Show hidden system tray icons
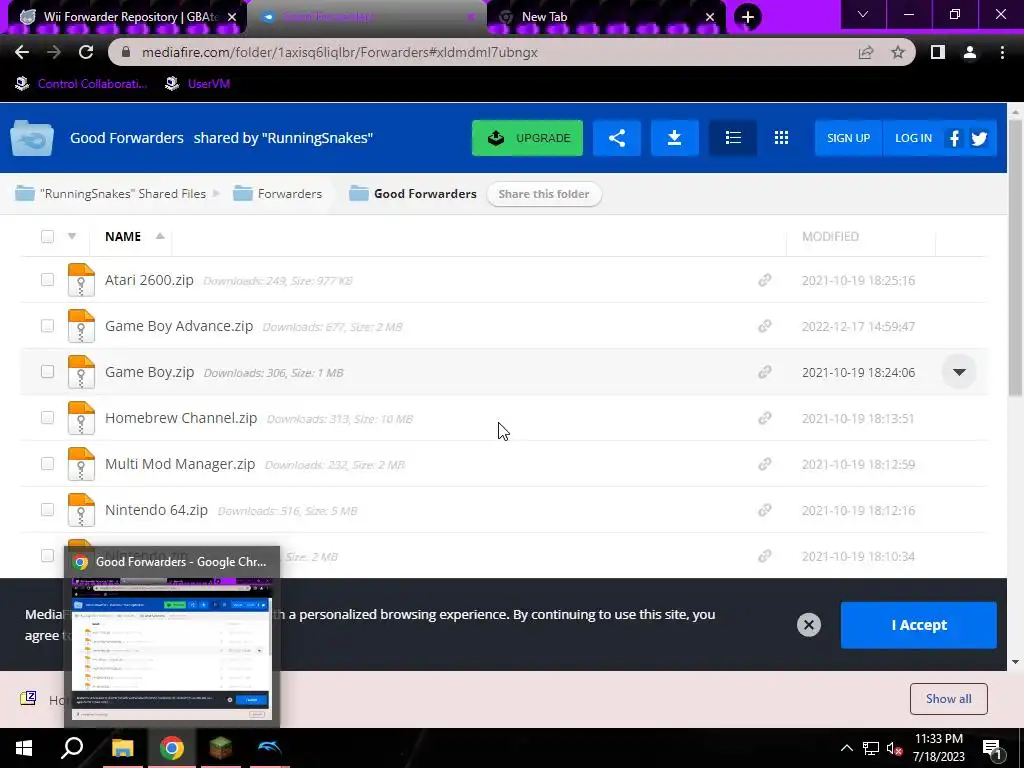Viewport: 1024px width, 768px height. coord(846,748)
